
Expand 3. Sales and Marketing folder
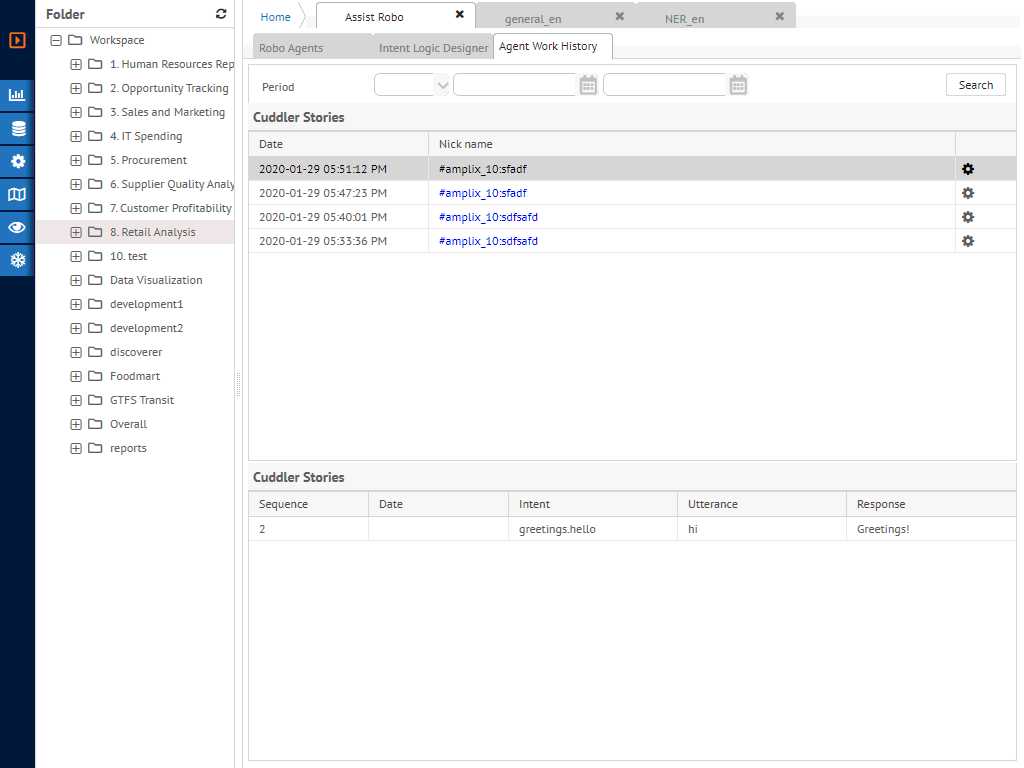76,112
